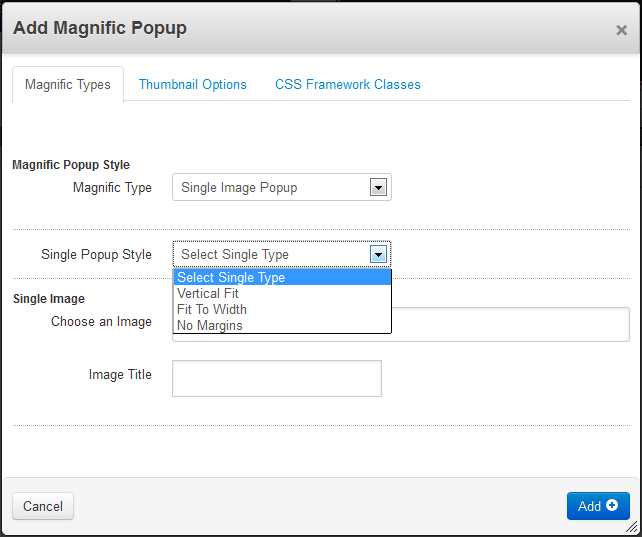Click the blue Add button
This screenshot has height=537, width=642.
[598, 506]
